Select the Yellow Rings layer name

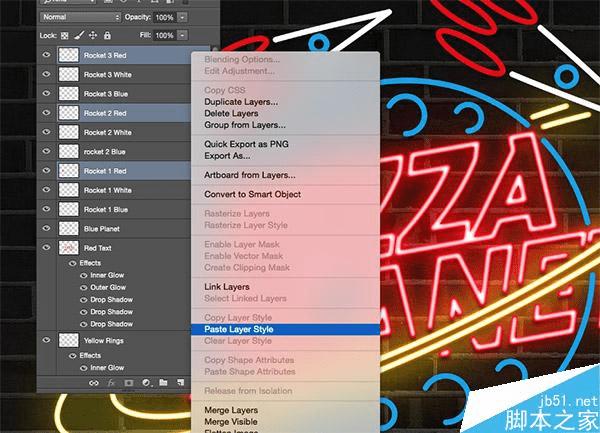point(104,340)
